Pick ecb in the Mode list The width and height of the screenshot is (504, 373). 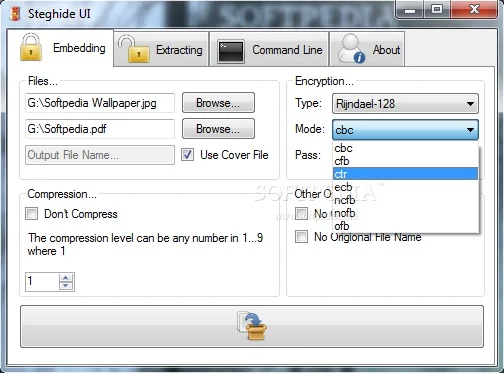405,187
